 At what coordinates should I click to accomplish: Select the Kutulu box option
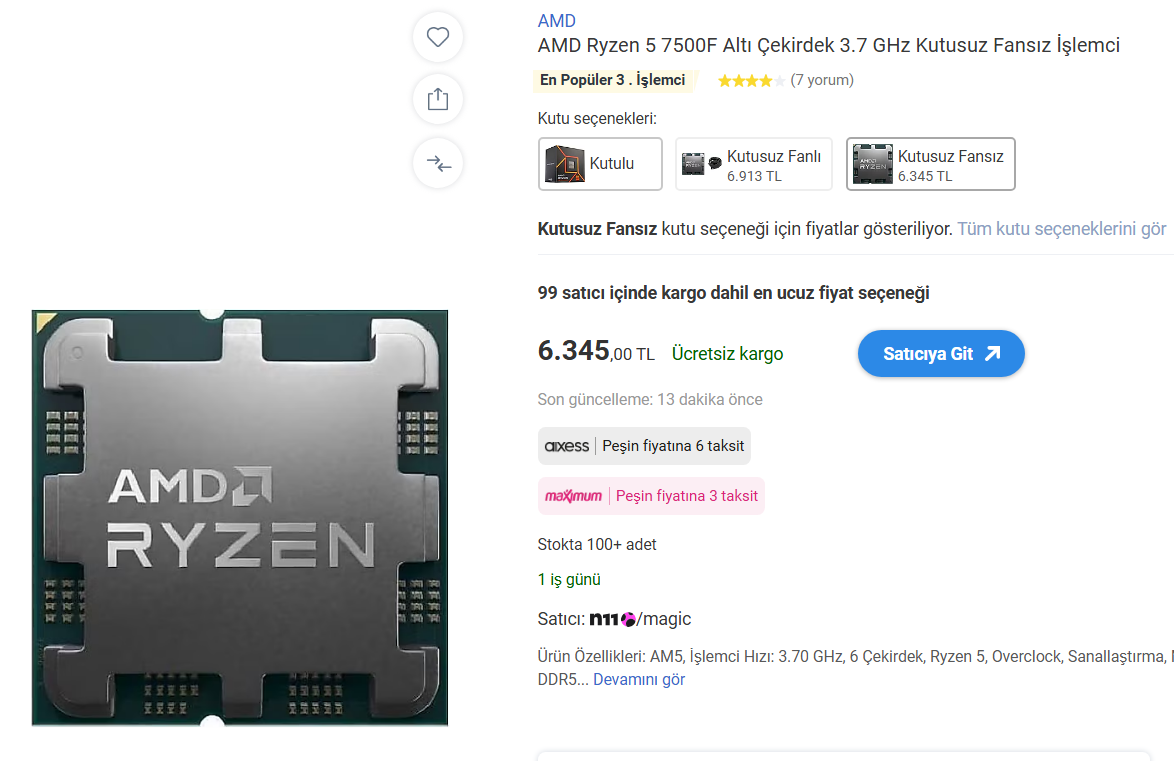click(600, 164)
